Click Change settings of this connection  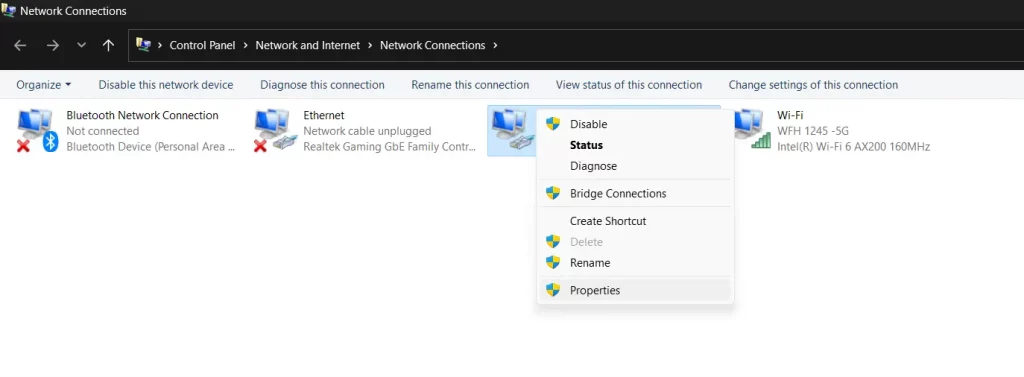pyautogui.click(x=813, y=84)
